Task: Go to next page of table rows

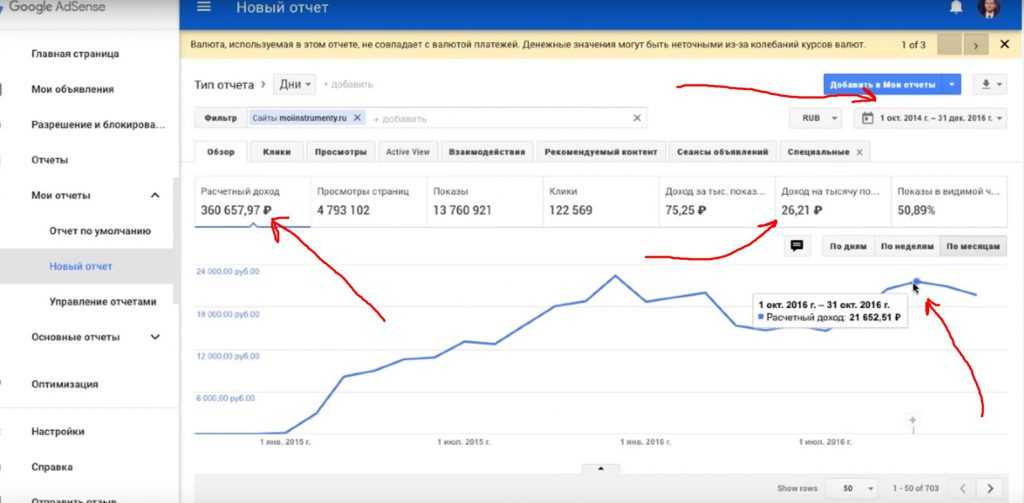Action: click(x=991, y=488)
